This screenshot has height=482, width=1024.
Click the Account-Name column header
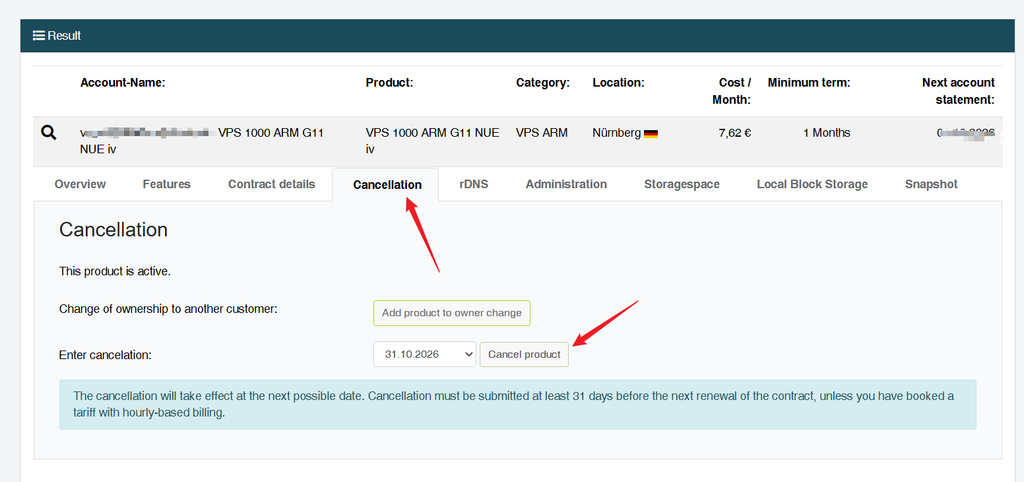point(123,83)
